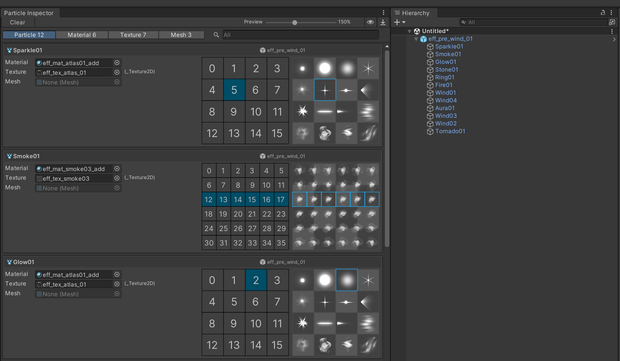
Task: Select Wind03 in Hierarchy
Action: pos(446,116)
